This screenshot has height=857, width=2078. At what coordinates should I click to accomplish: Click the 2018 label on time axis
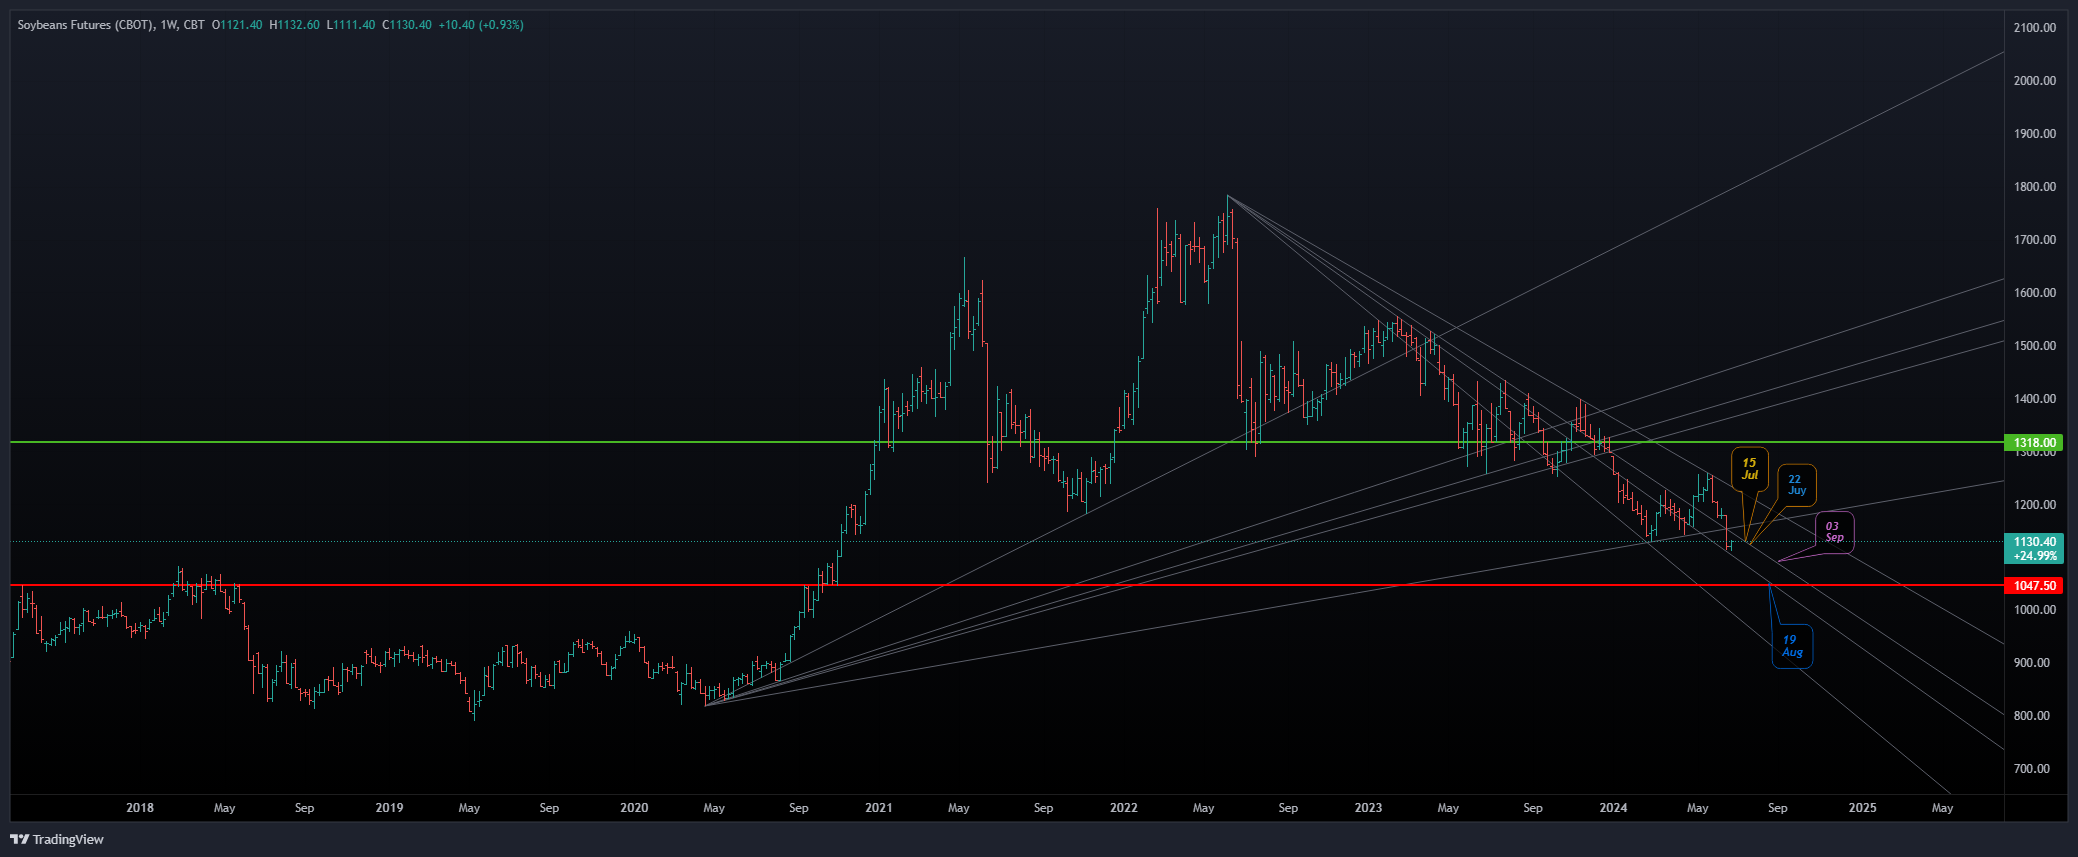click(x=140, y=808)
